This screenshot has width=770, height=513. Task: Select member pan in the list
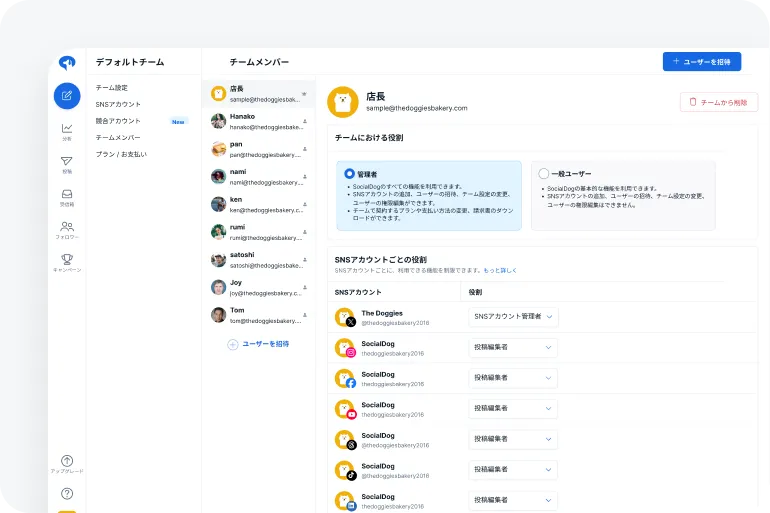(x=259, y=149)
